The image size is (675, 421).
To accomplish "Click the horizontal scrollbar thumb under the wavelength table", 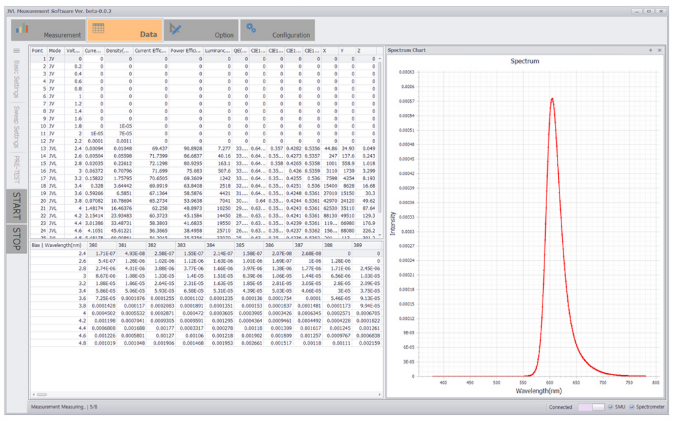I will (x=42, y=394).
